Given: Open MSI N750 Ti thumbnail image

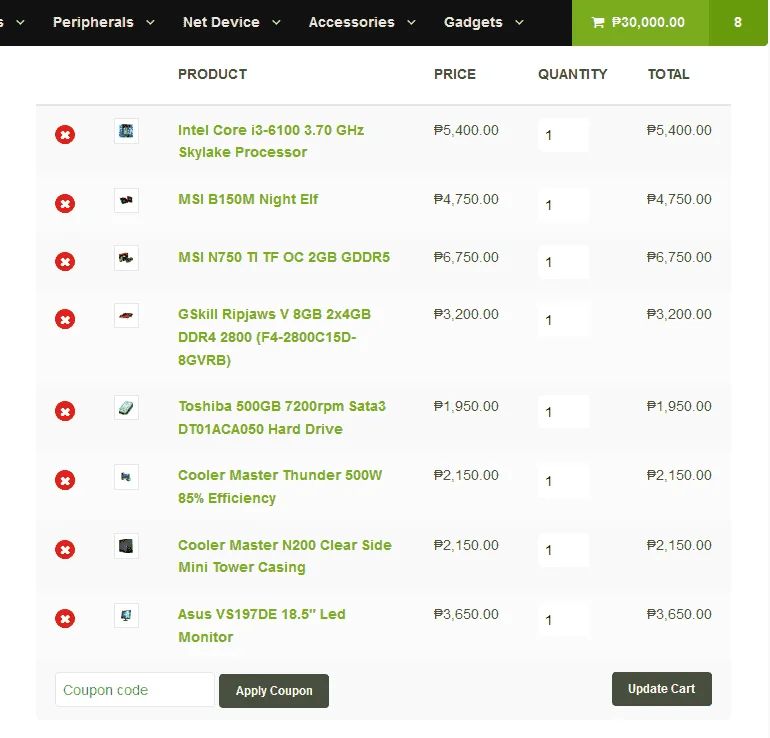Looking at the screenshot, I should 126,258.
